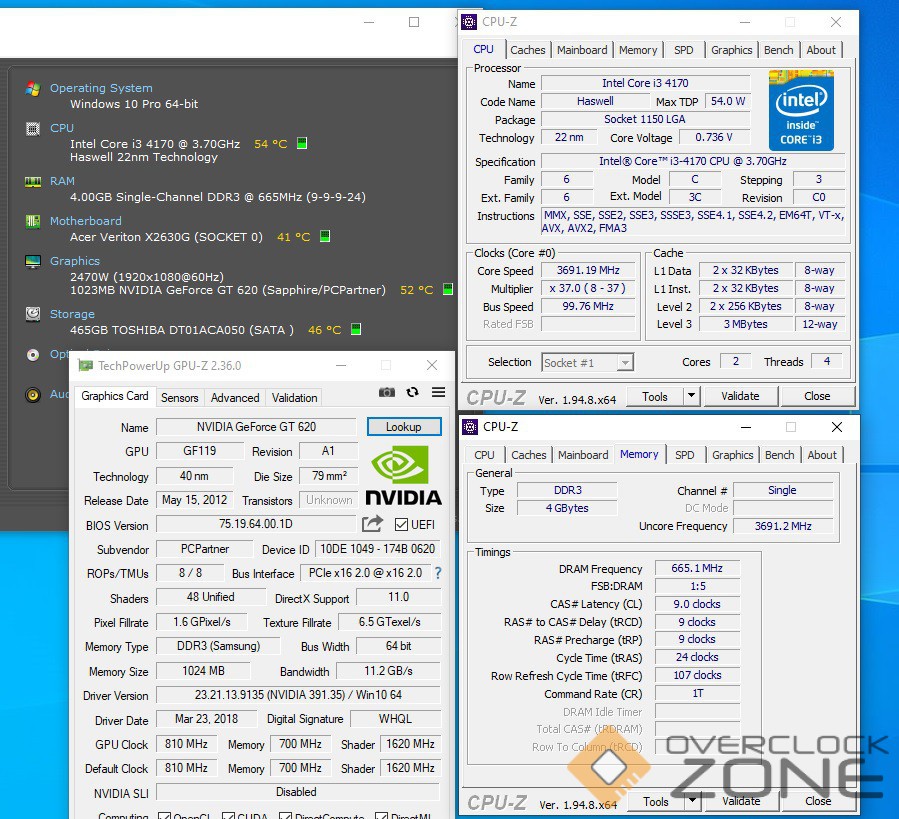Open the GPU-Z hamburger menu

[x=438, y=393]
